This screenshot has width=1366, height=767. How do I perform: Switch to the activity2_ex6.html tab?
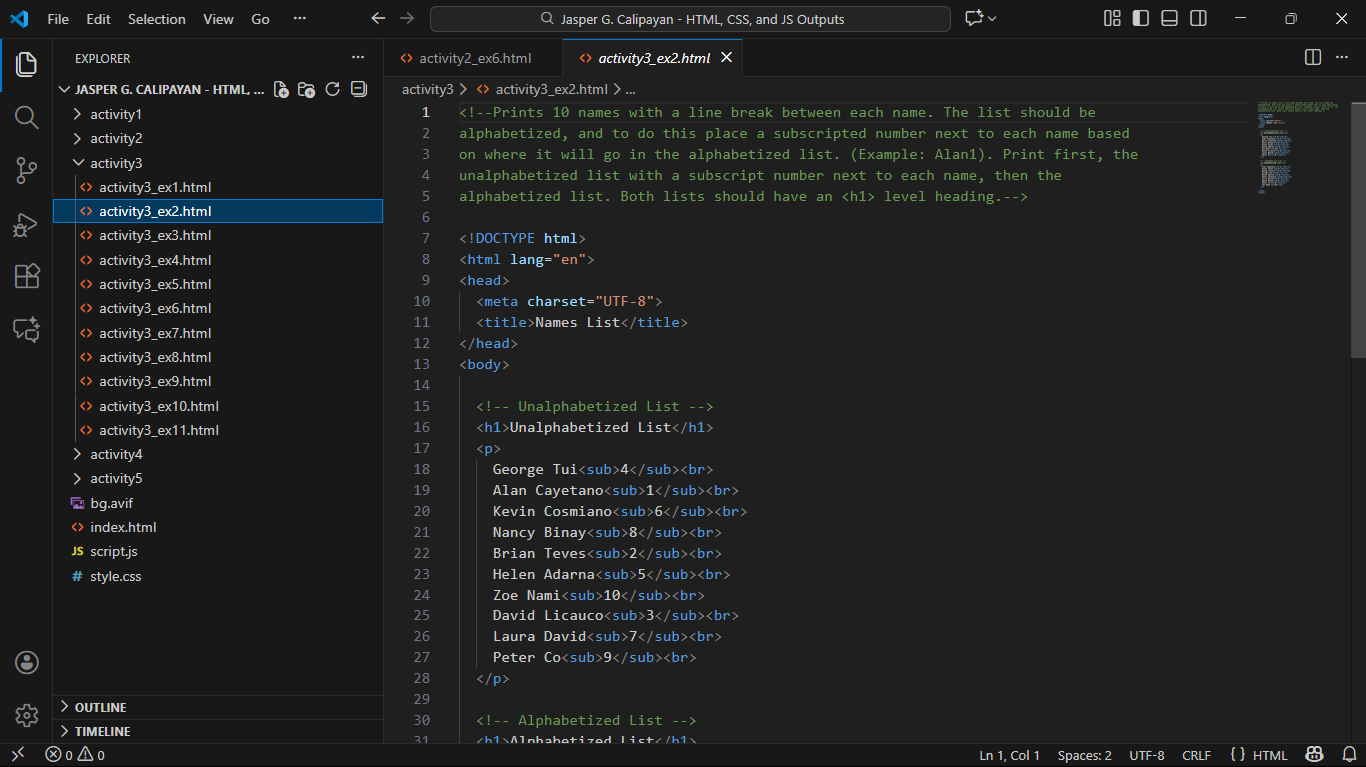(474, 58)
